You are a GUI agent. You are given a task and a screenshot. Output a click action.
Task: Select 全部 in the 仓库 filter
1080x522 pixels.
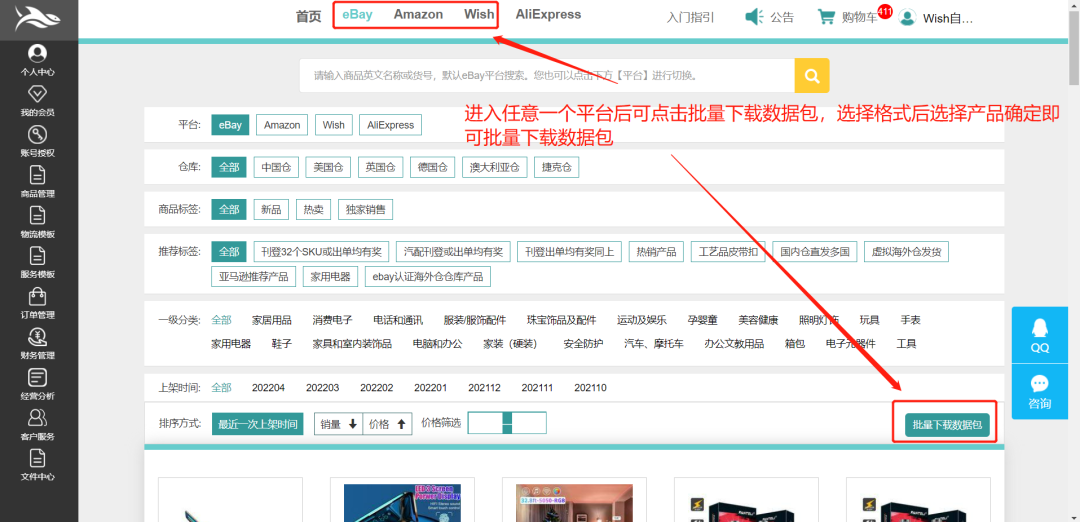229,167
